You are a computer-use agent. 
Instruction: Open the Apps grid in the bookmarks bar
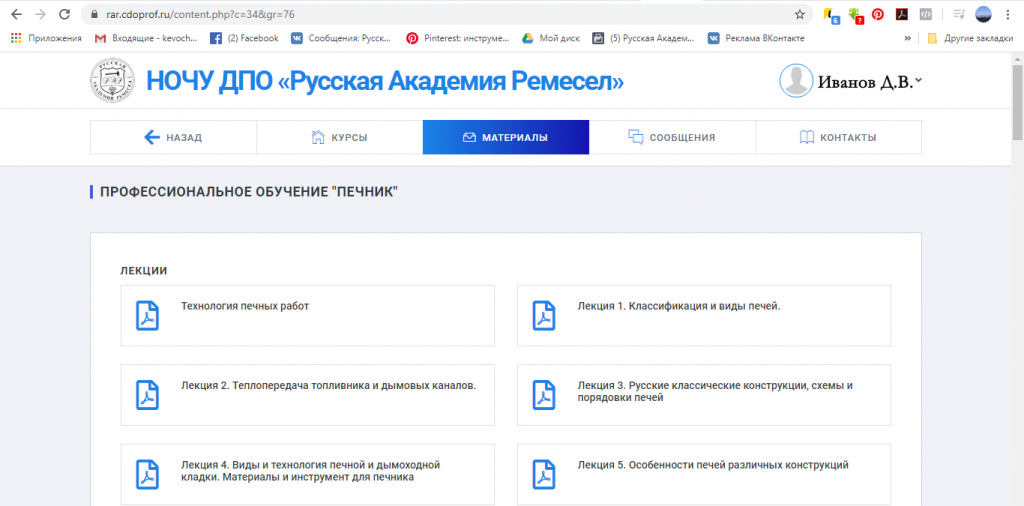pos(16,38)
